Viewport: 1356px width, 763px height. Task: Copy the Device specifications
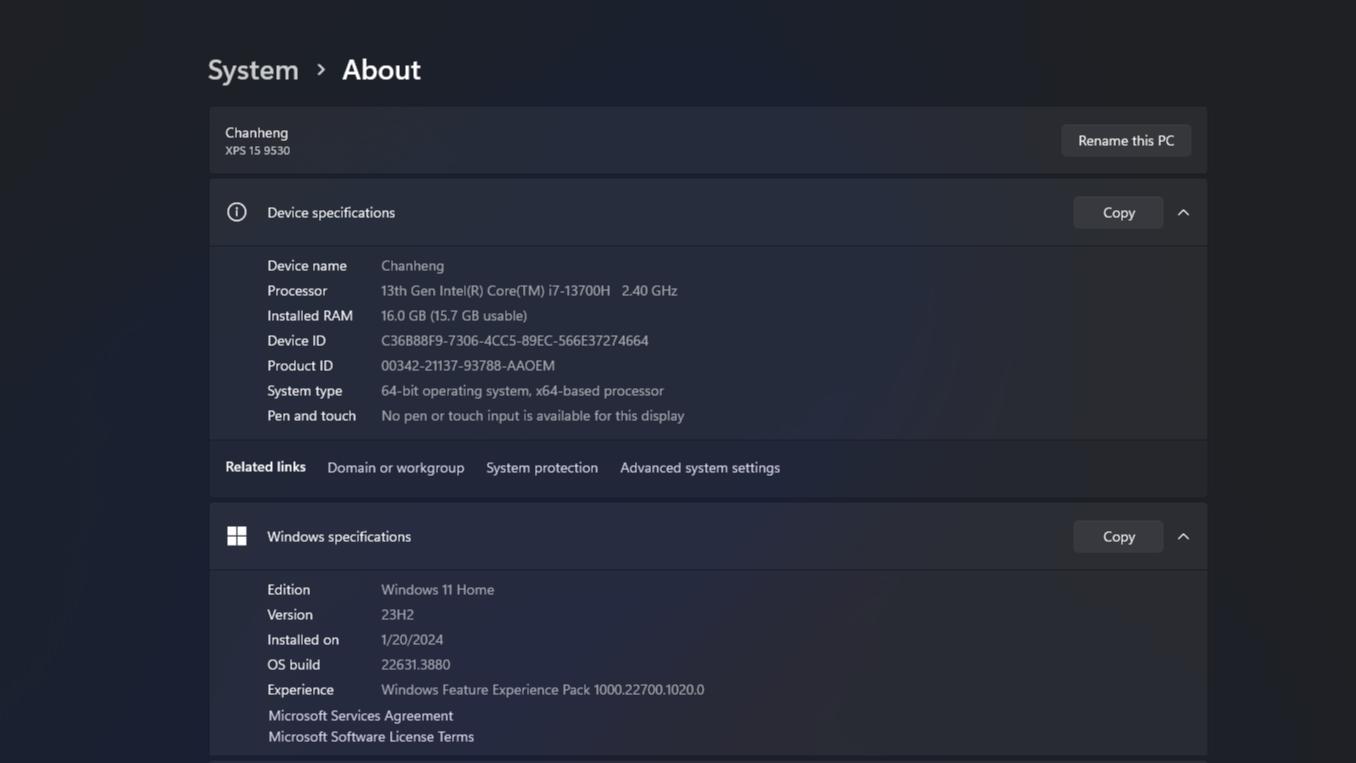pos(1118,212)
